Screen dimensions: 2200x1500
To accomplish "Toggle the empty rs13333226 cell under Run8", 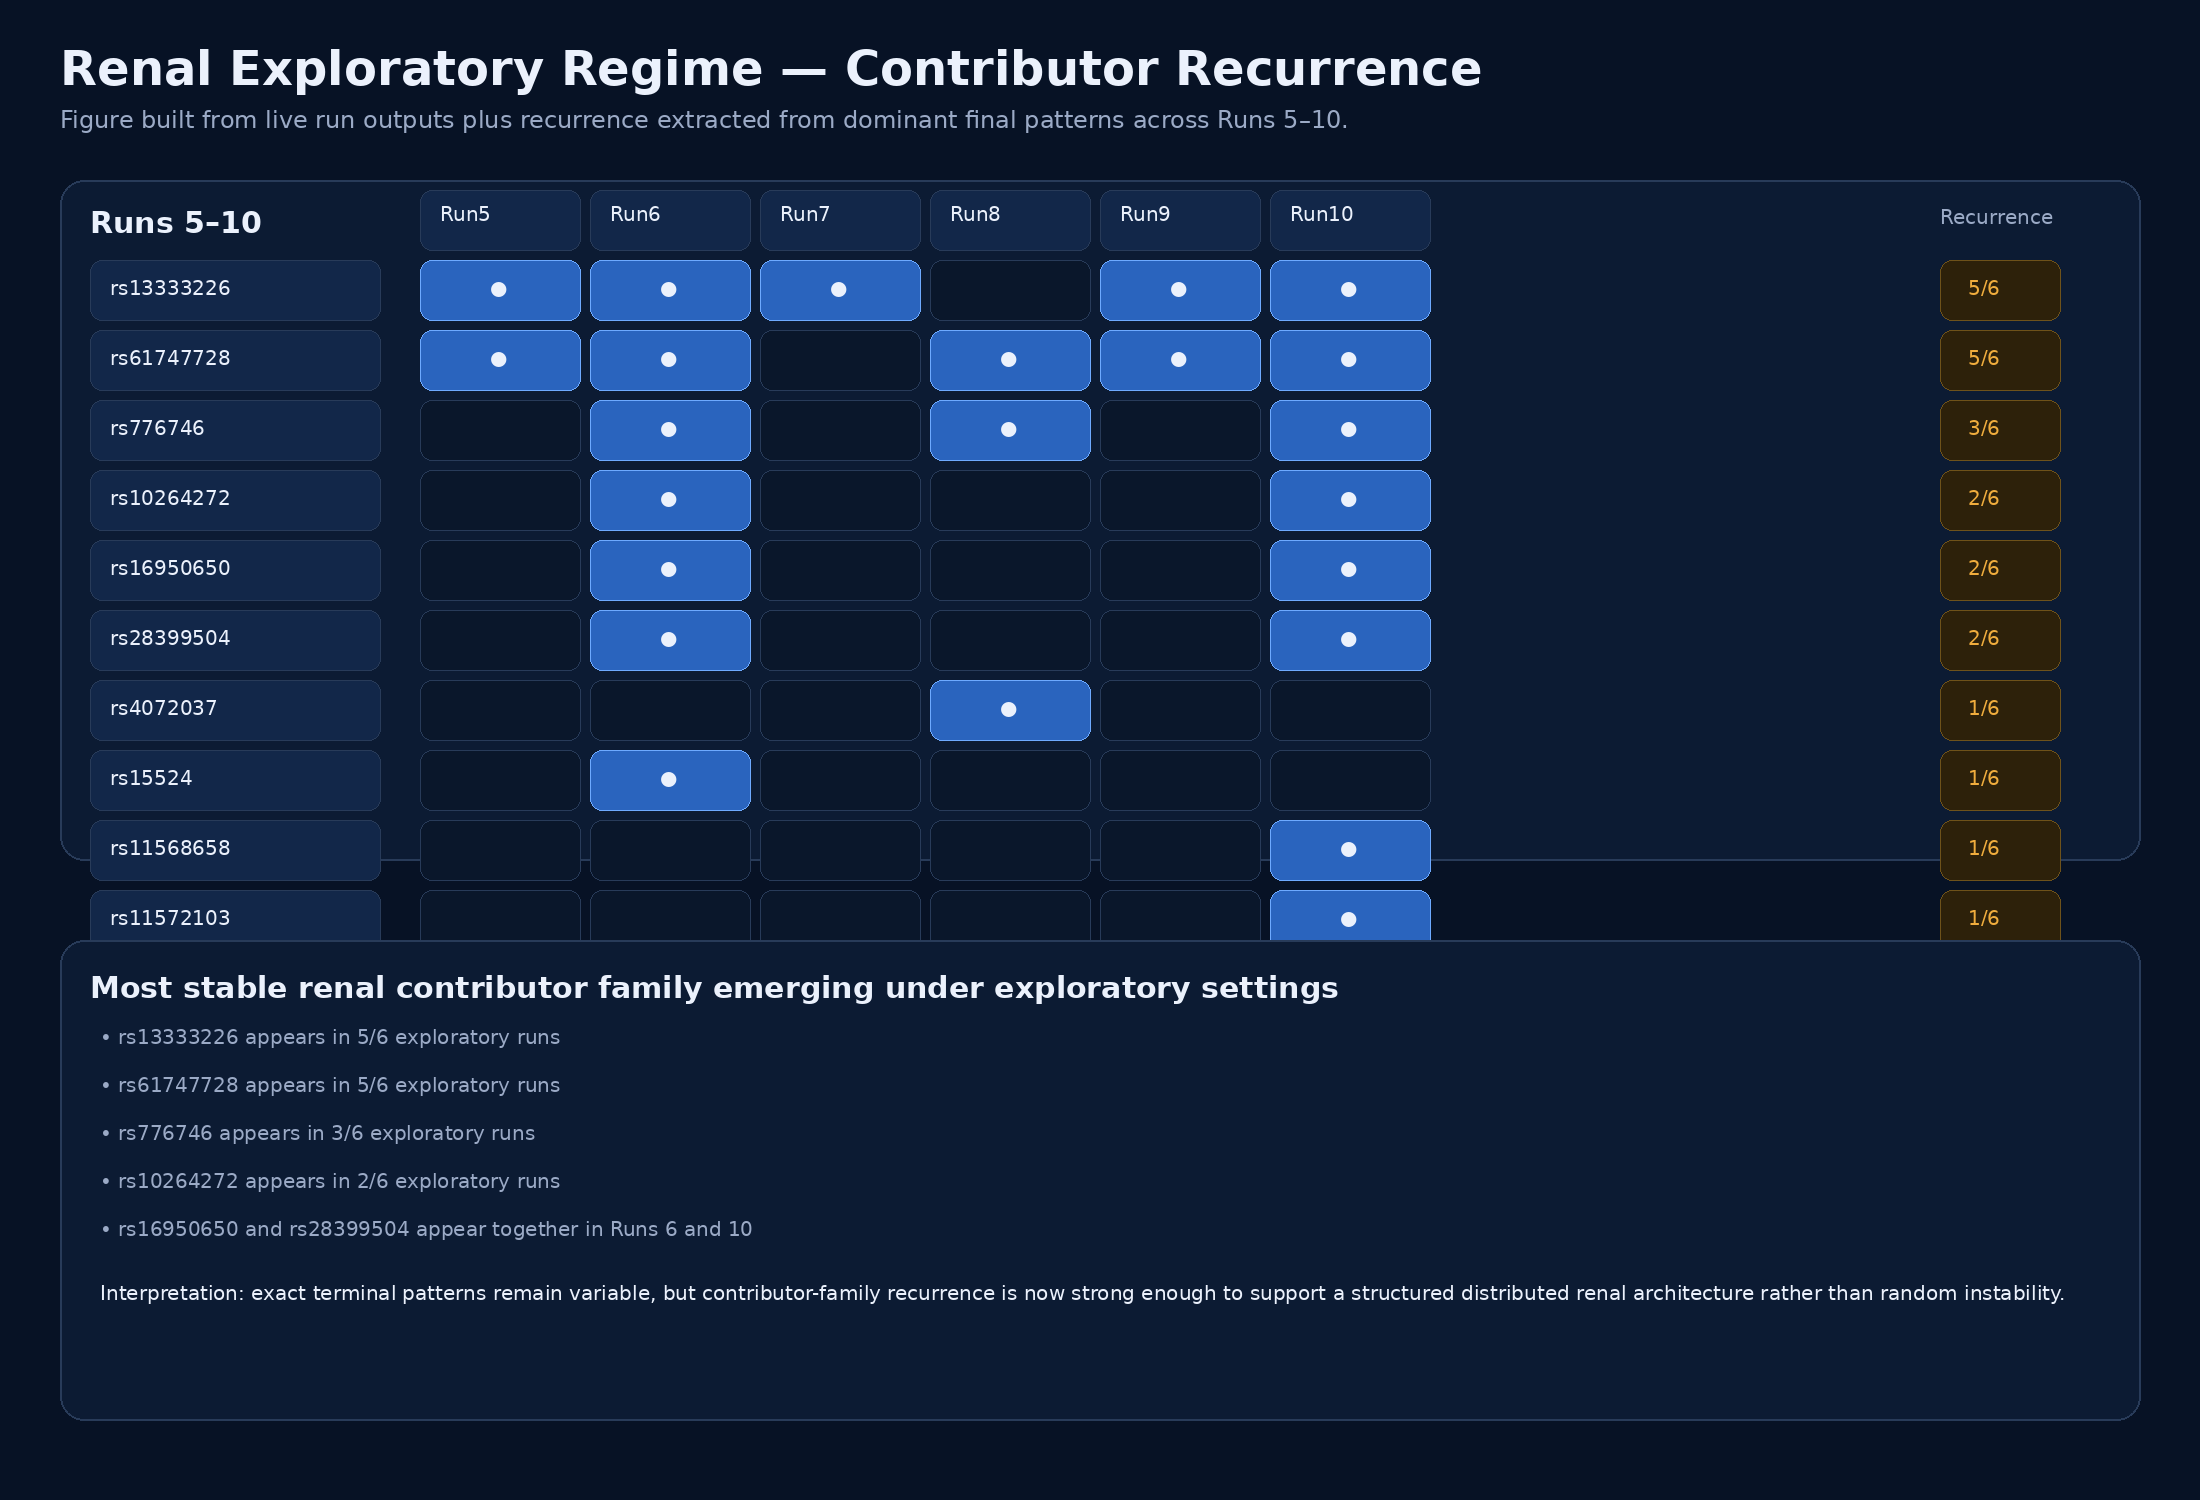I will pyautogui.click(x=1010, y=290).
